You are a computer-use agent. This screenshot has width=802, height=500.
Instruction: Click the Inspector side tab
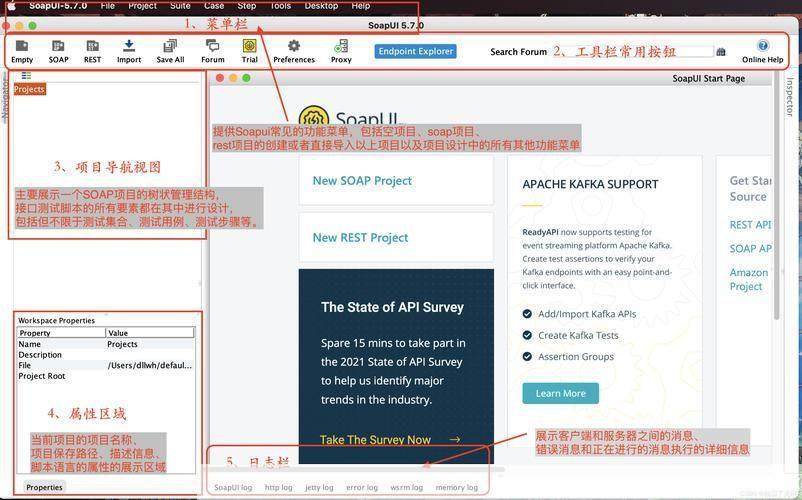pyautogui.click(x=790, y=97)
